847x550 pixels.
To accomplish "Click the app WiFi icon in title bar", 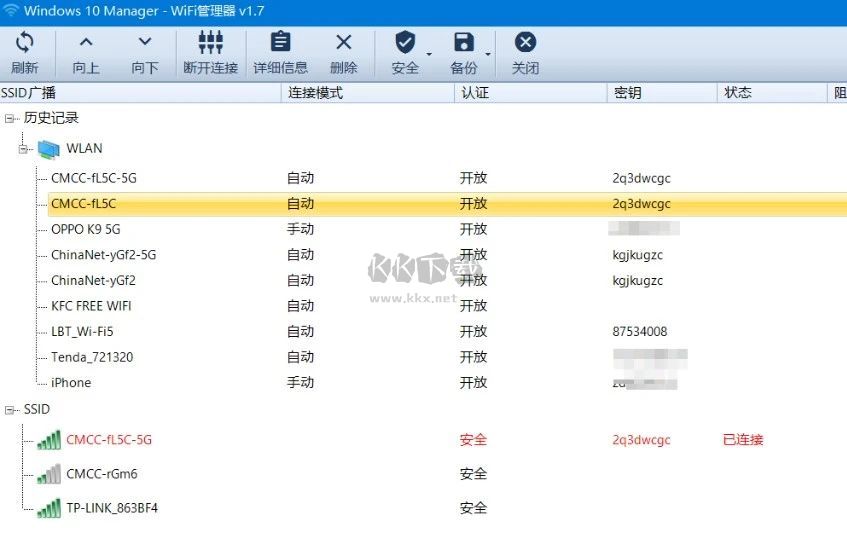I will (11, 10).
